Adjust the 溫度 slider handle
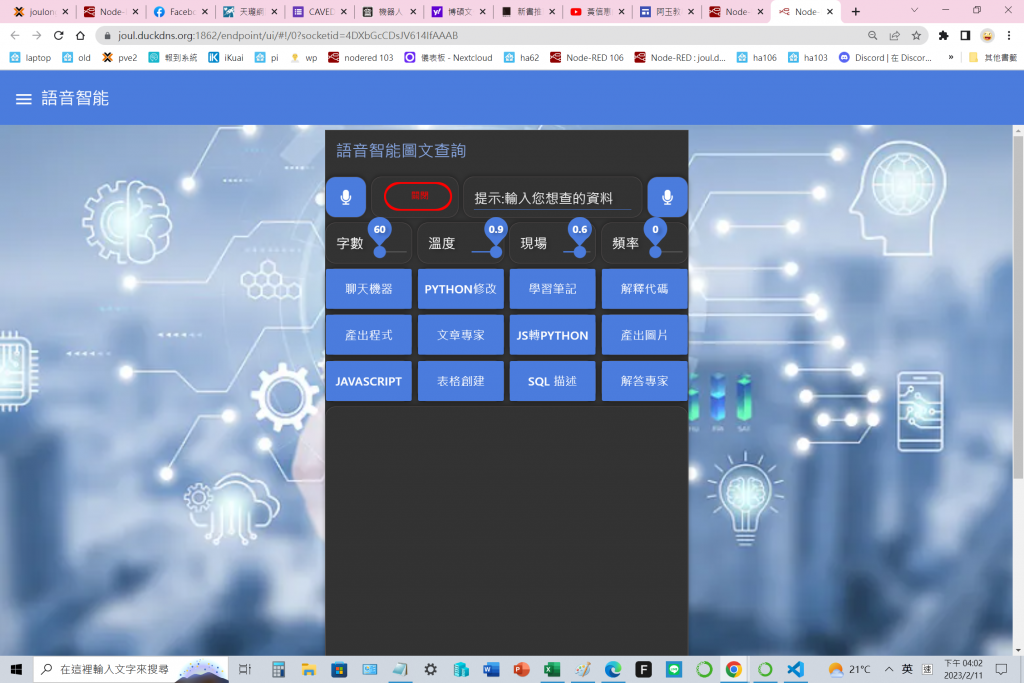This screenshot has height=683, width=1024. click(496, 252)
